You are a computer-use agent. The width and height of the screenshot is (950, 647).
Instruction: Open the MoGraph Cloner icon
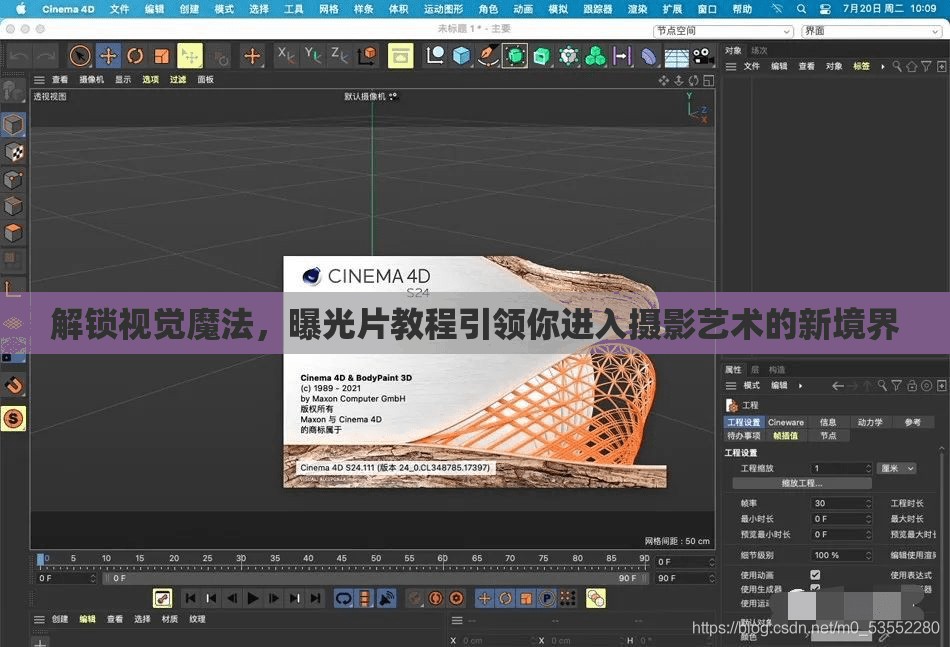tap(568, 56)
